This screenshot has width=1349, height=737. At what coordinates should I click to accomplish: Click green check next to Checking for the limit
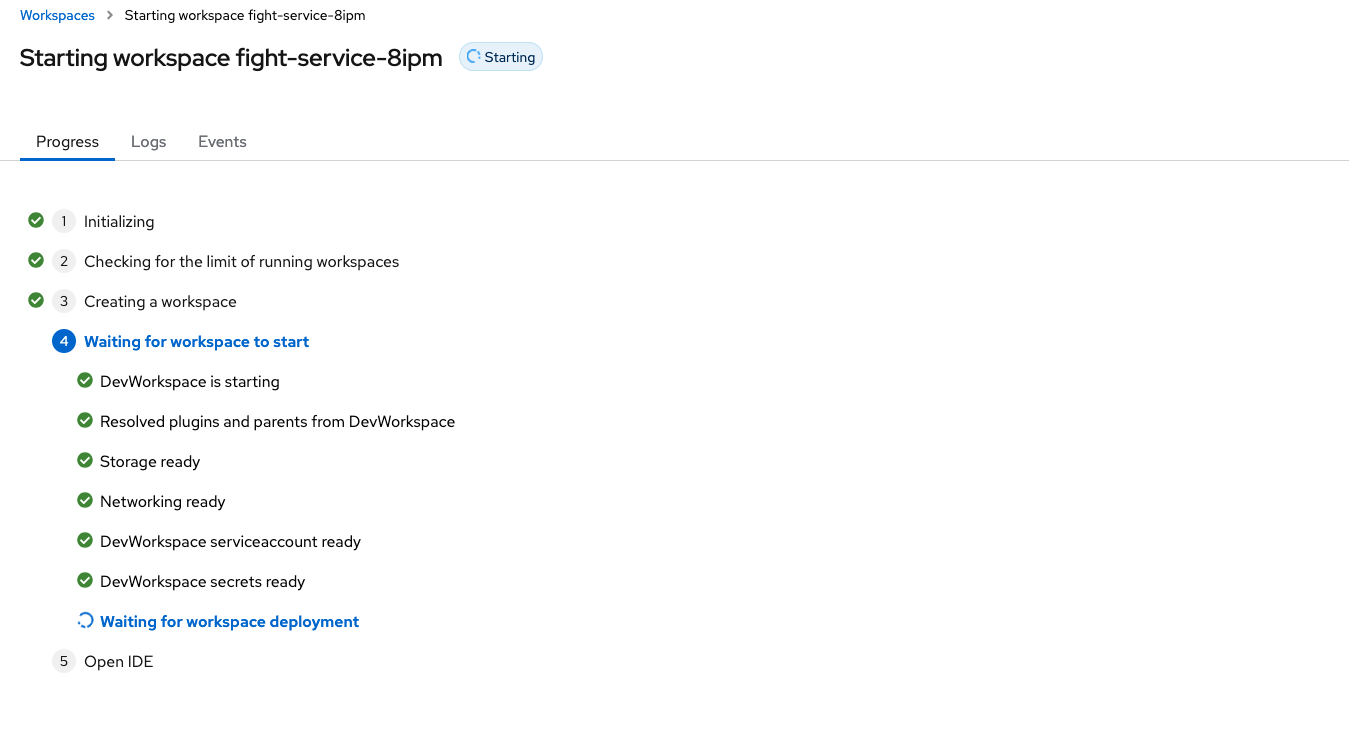click(x=36, y=260)
